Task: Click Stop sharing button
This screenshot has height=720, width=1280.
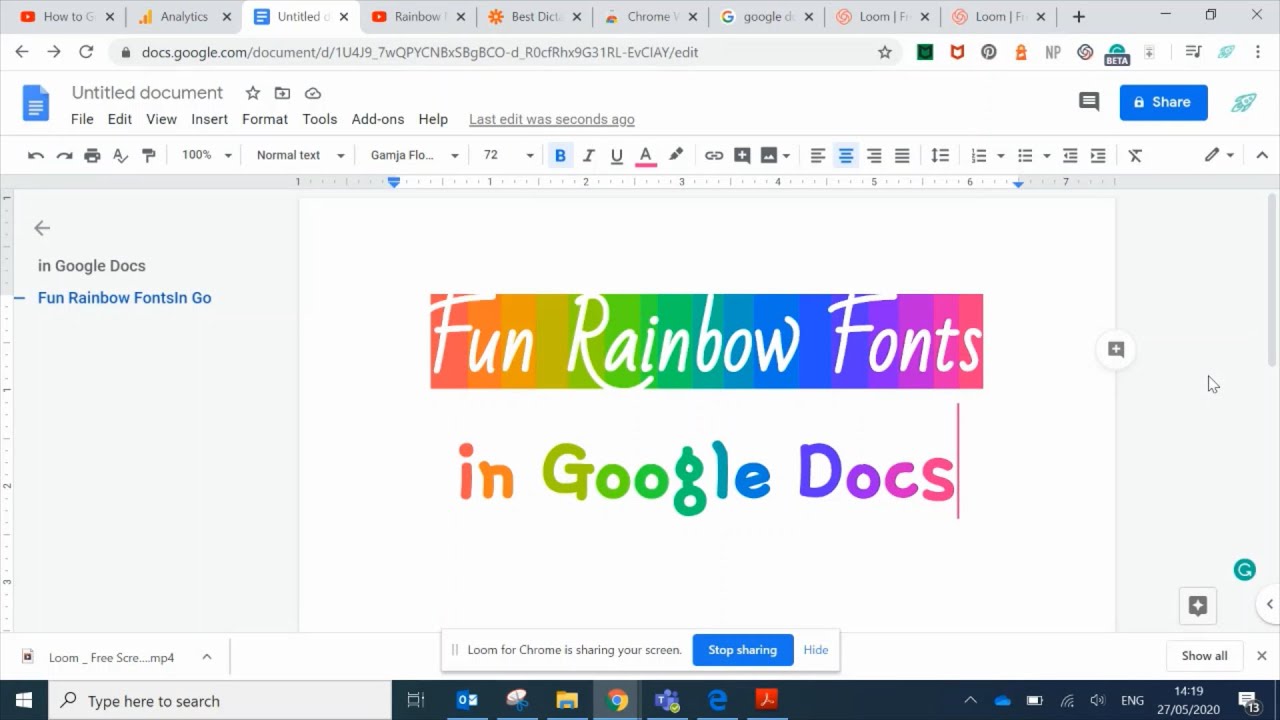Action: click(x=743, y=650)
